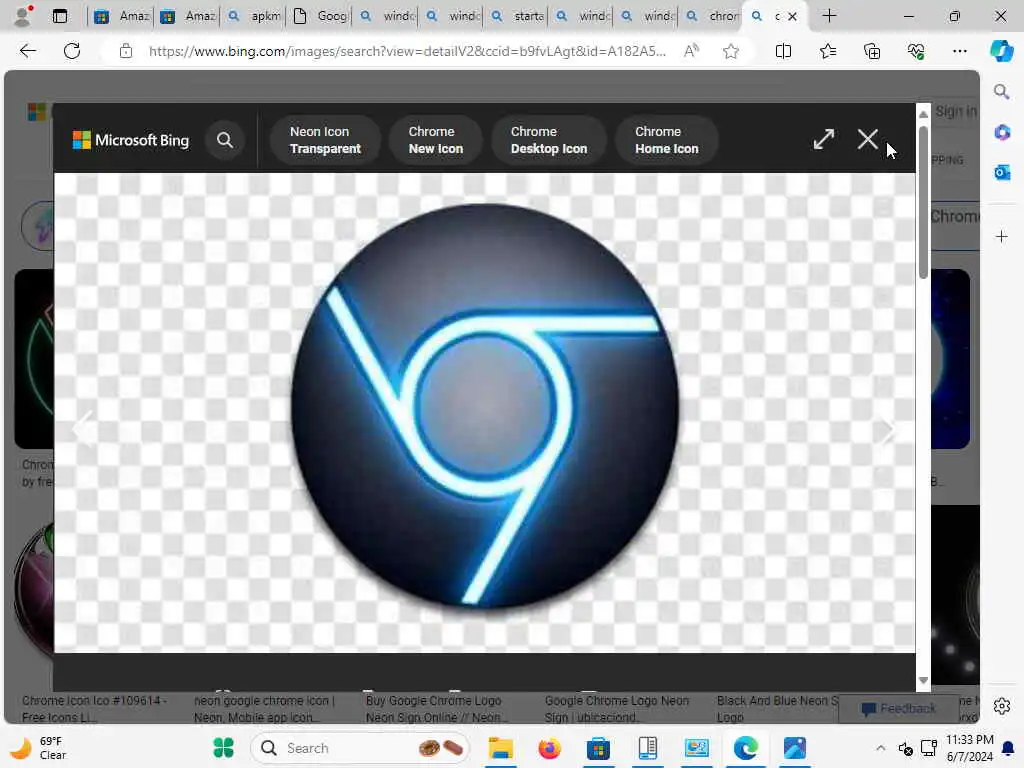Click the taskbar Search box
This screenshot has width=1024, height=768.
[359, 748]
